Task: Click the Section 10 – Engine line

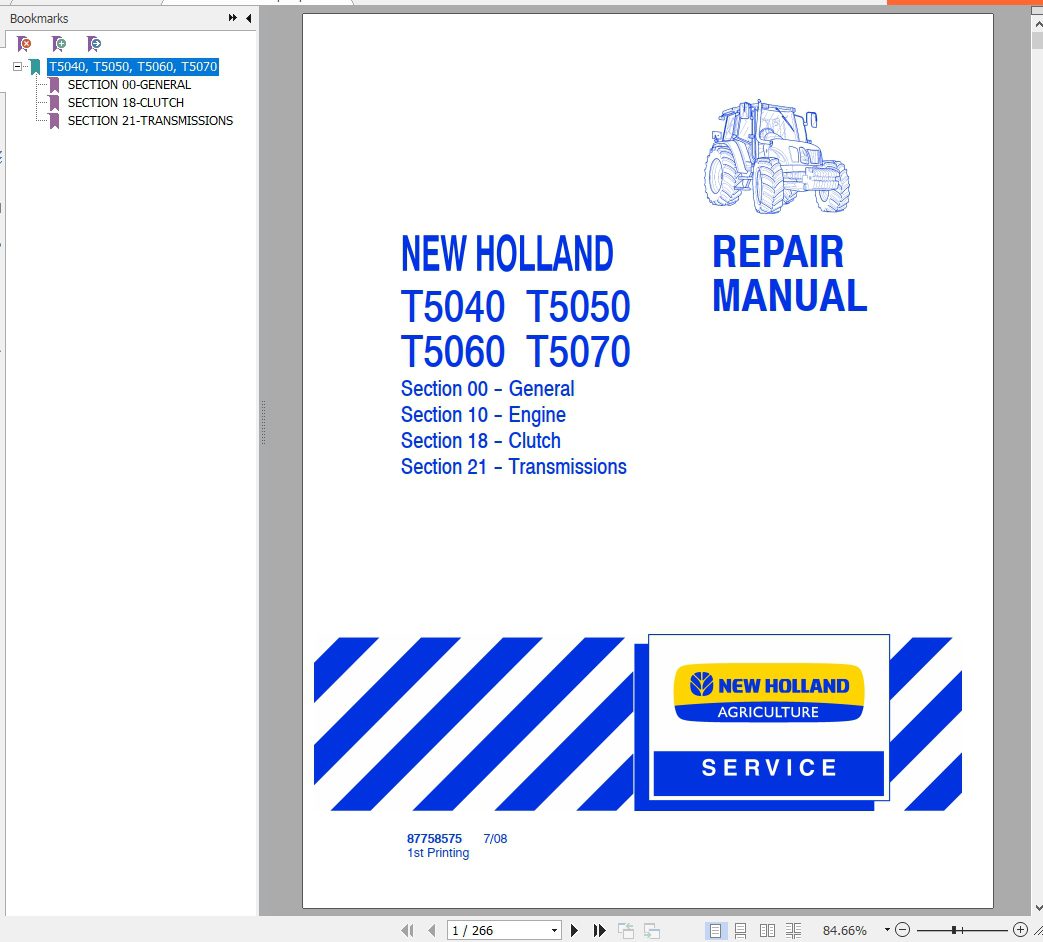Action: [x=483, y=414]
